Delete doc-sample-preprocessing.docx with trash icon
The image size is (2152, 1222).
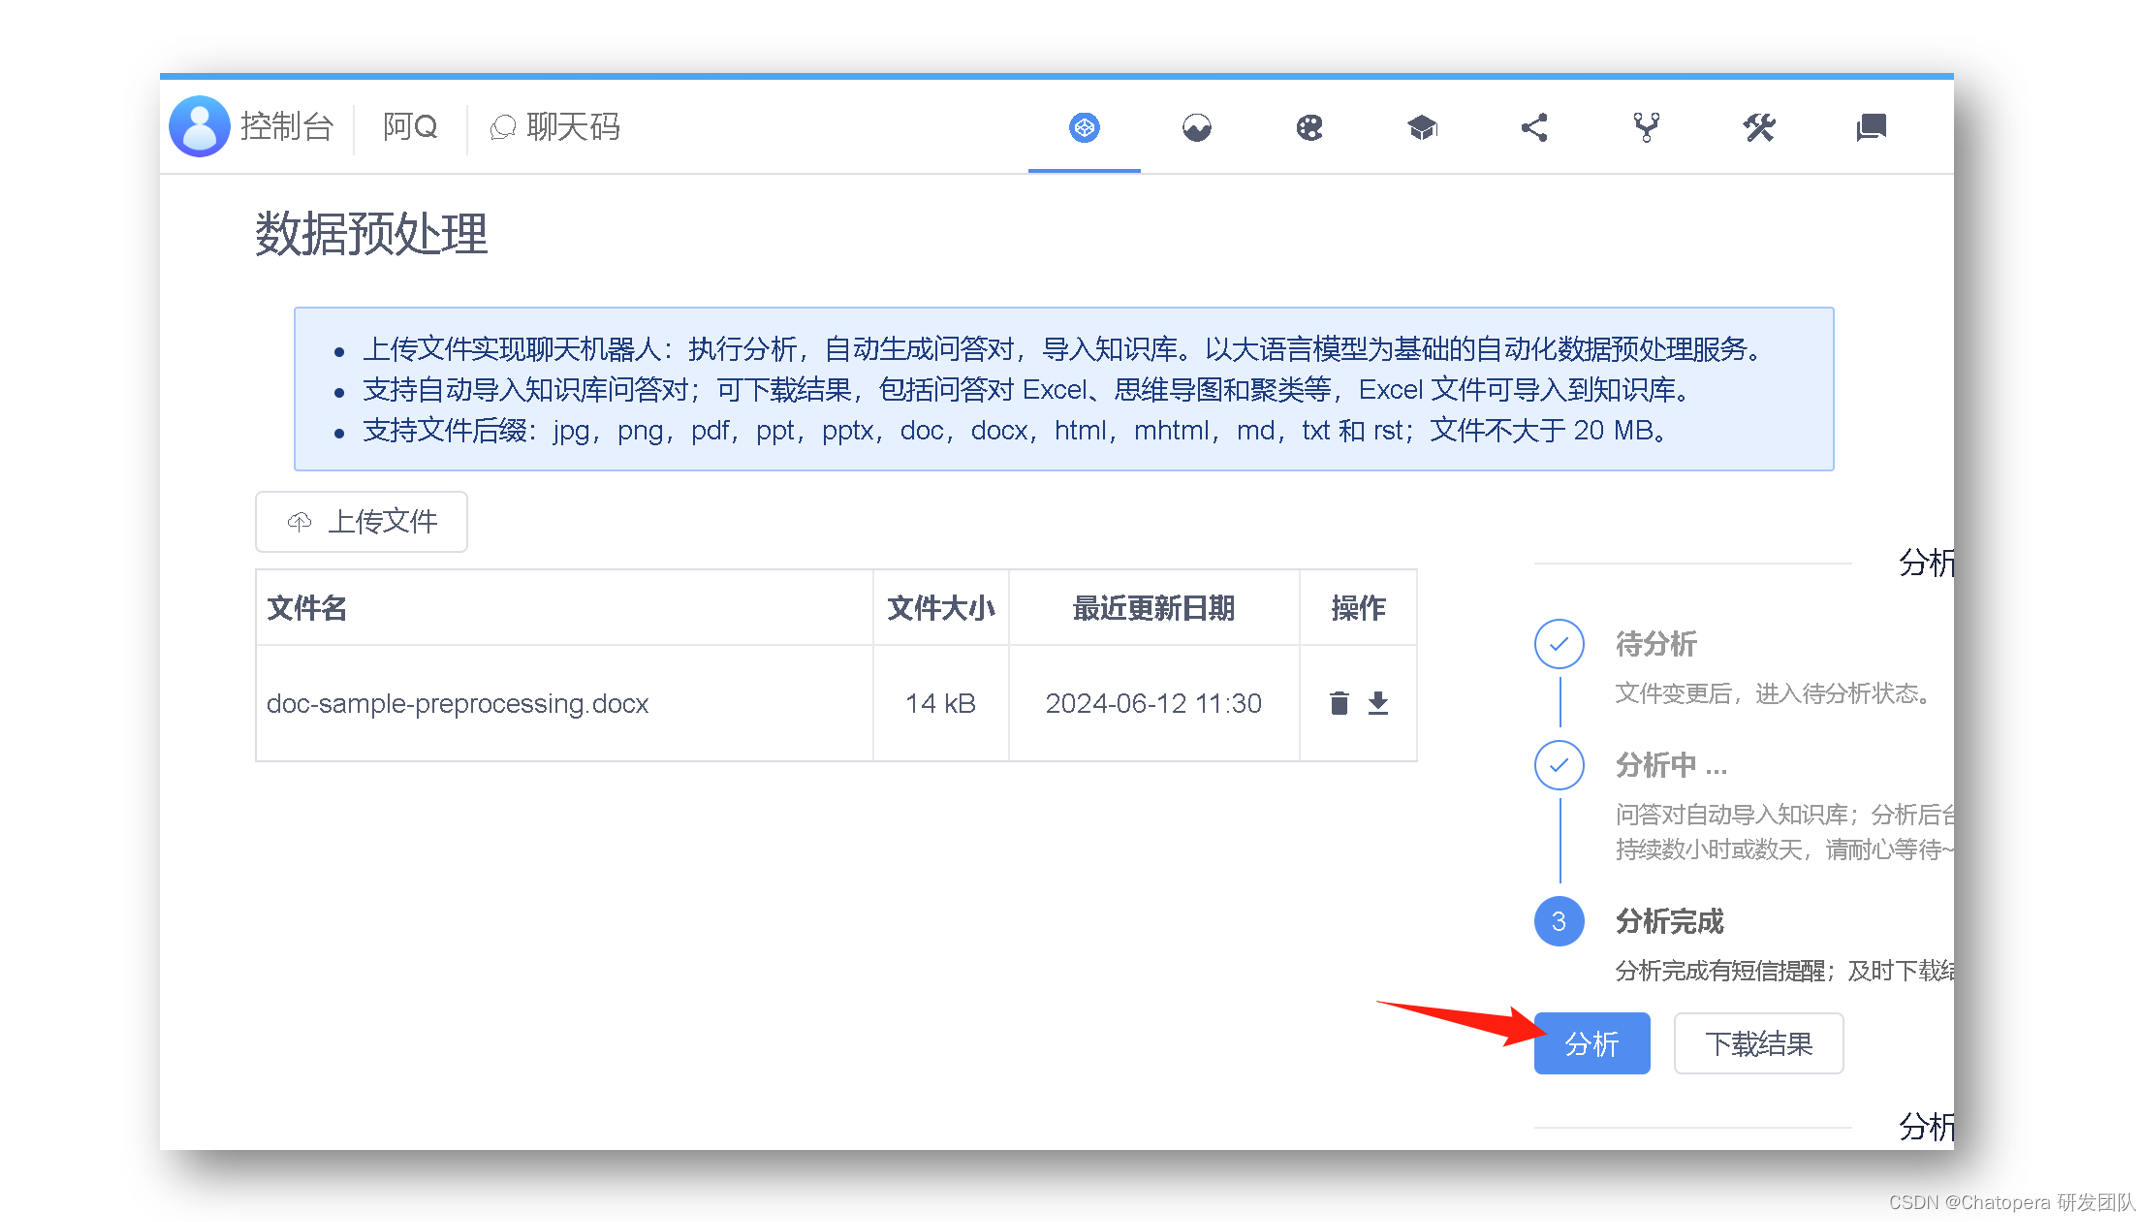pos(1339,703)
